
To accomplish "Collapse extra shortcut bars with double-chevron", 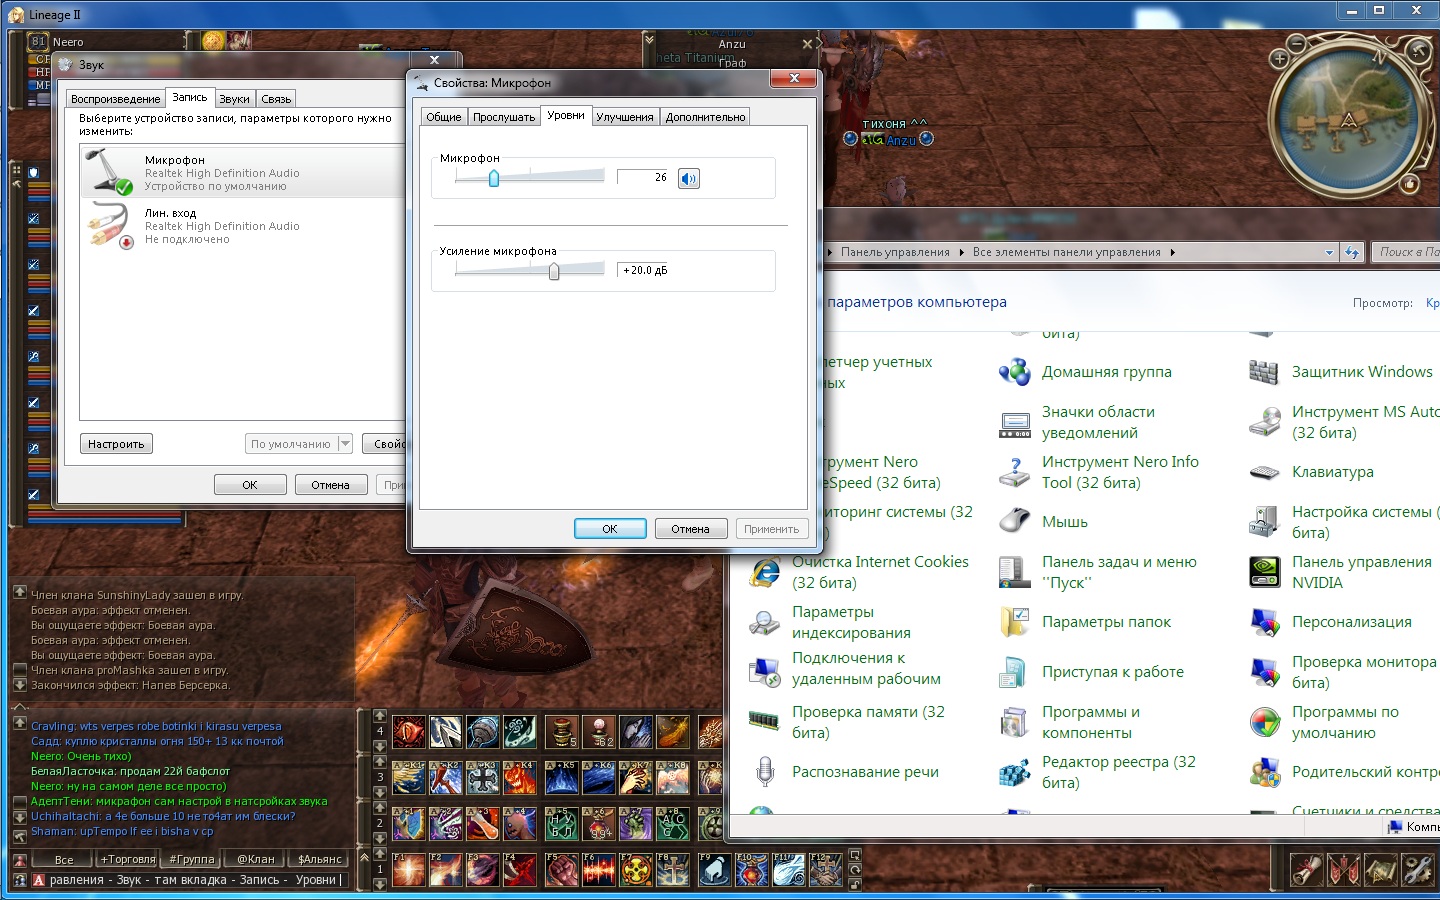I will pos(364,857).
